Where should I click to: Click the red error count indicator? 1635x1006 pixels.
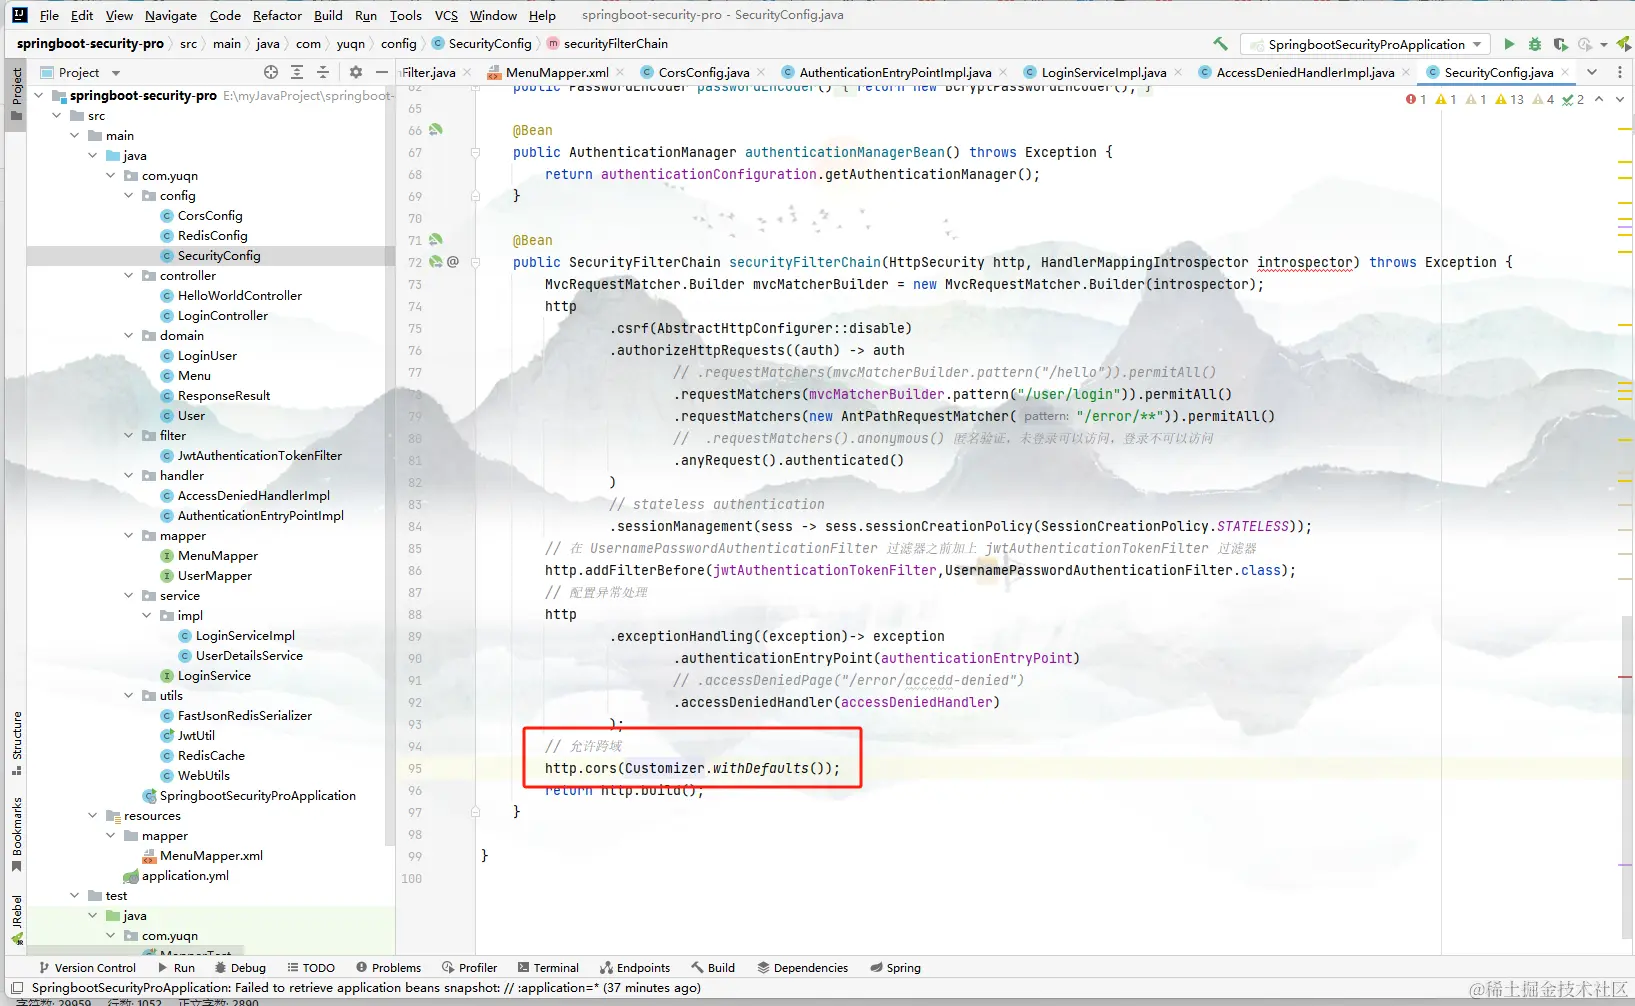(1416, 99)
